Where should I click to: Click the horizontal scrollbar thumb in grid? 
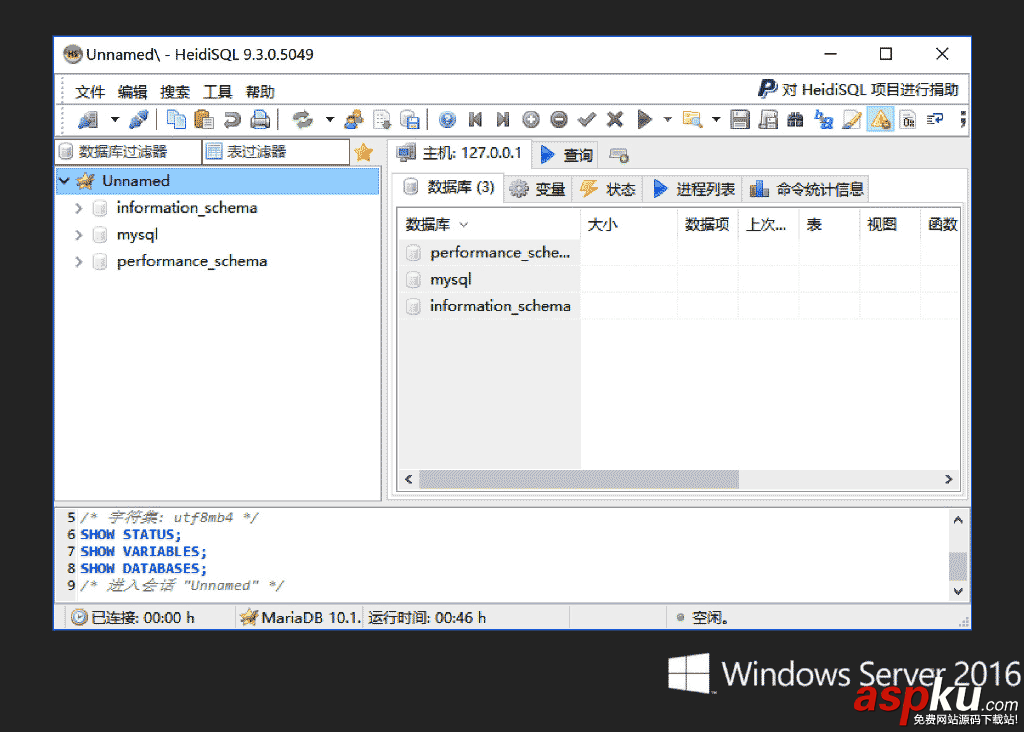coord(579,479)
